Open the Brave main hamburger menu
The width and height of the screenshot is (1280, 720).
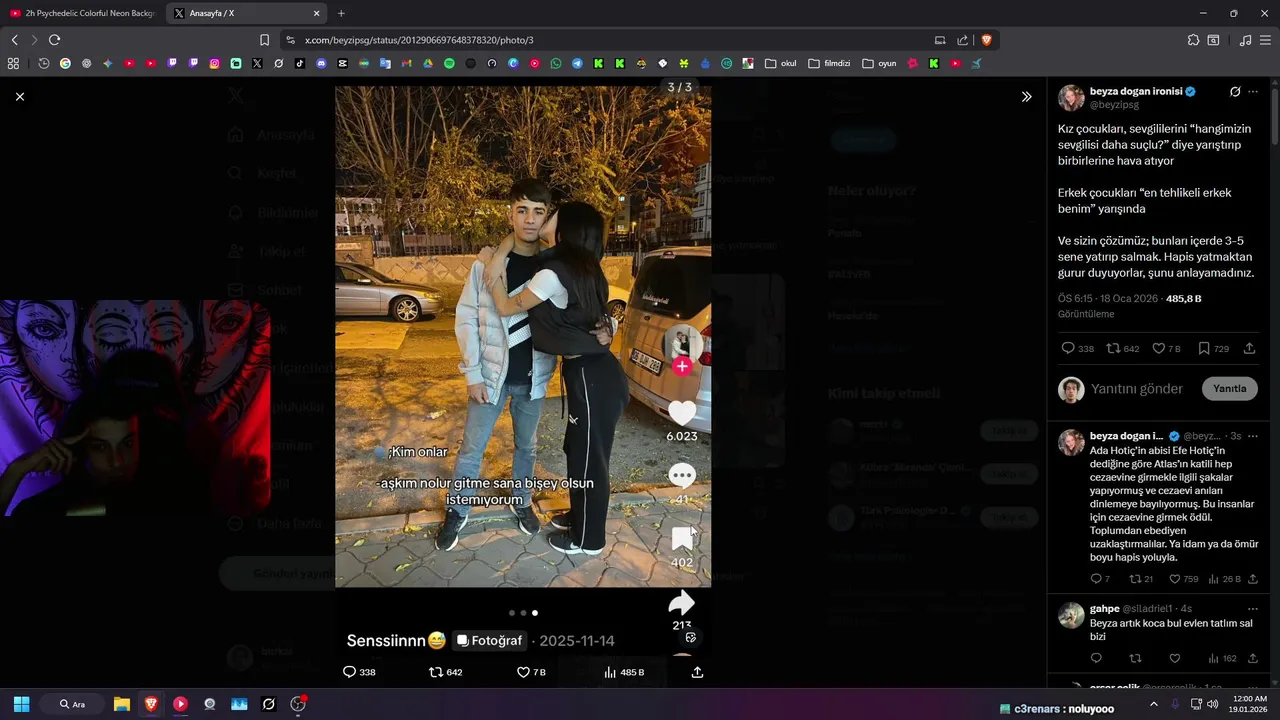[1266, 40]
